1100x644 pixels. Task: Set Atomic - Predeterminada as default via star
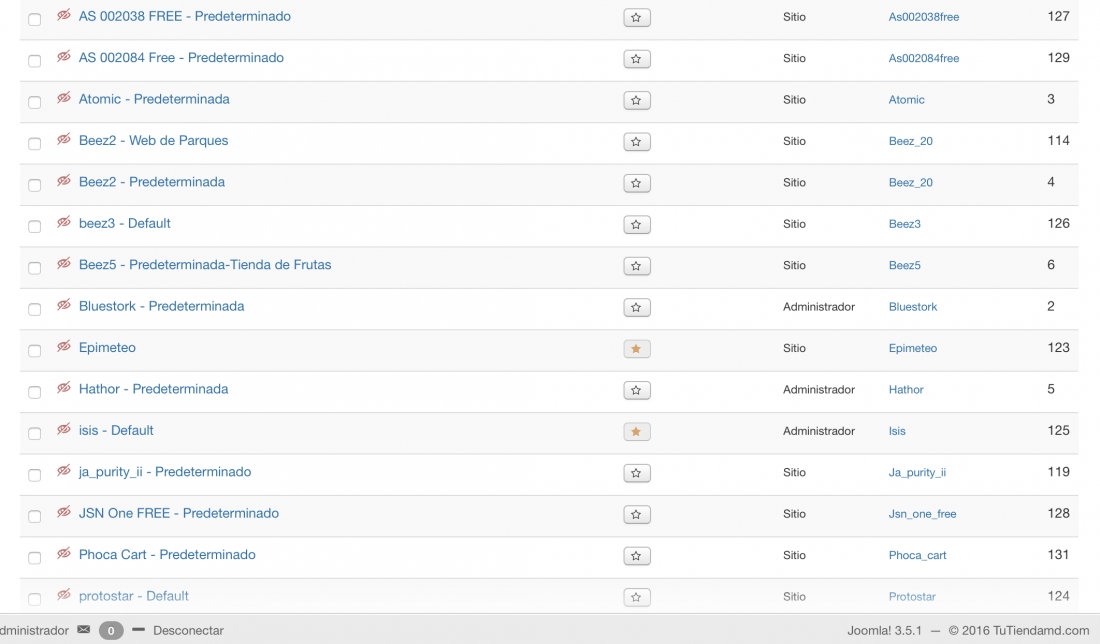tap(636, 100)
